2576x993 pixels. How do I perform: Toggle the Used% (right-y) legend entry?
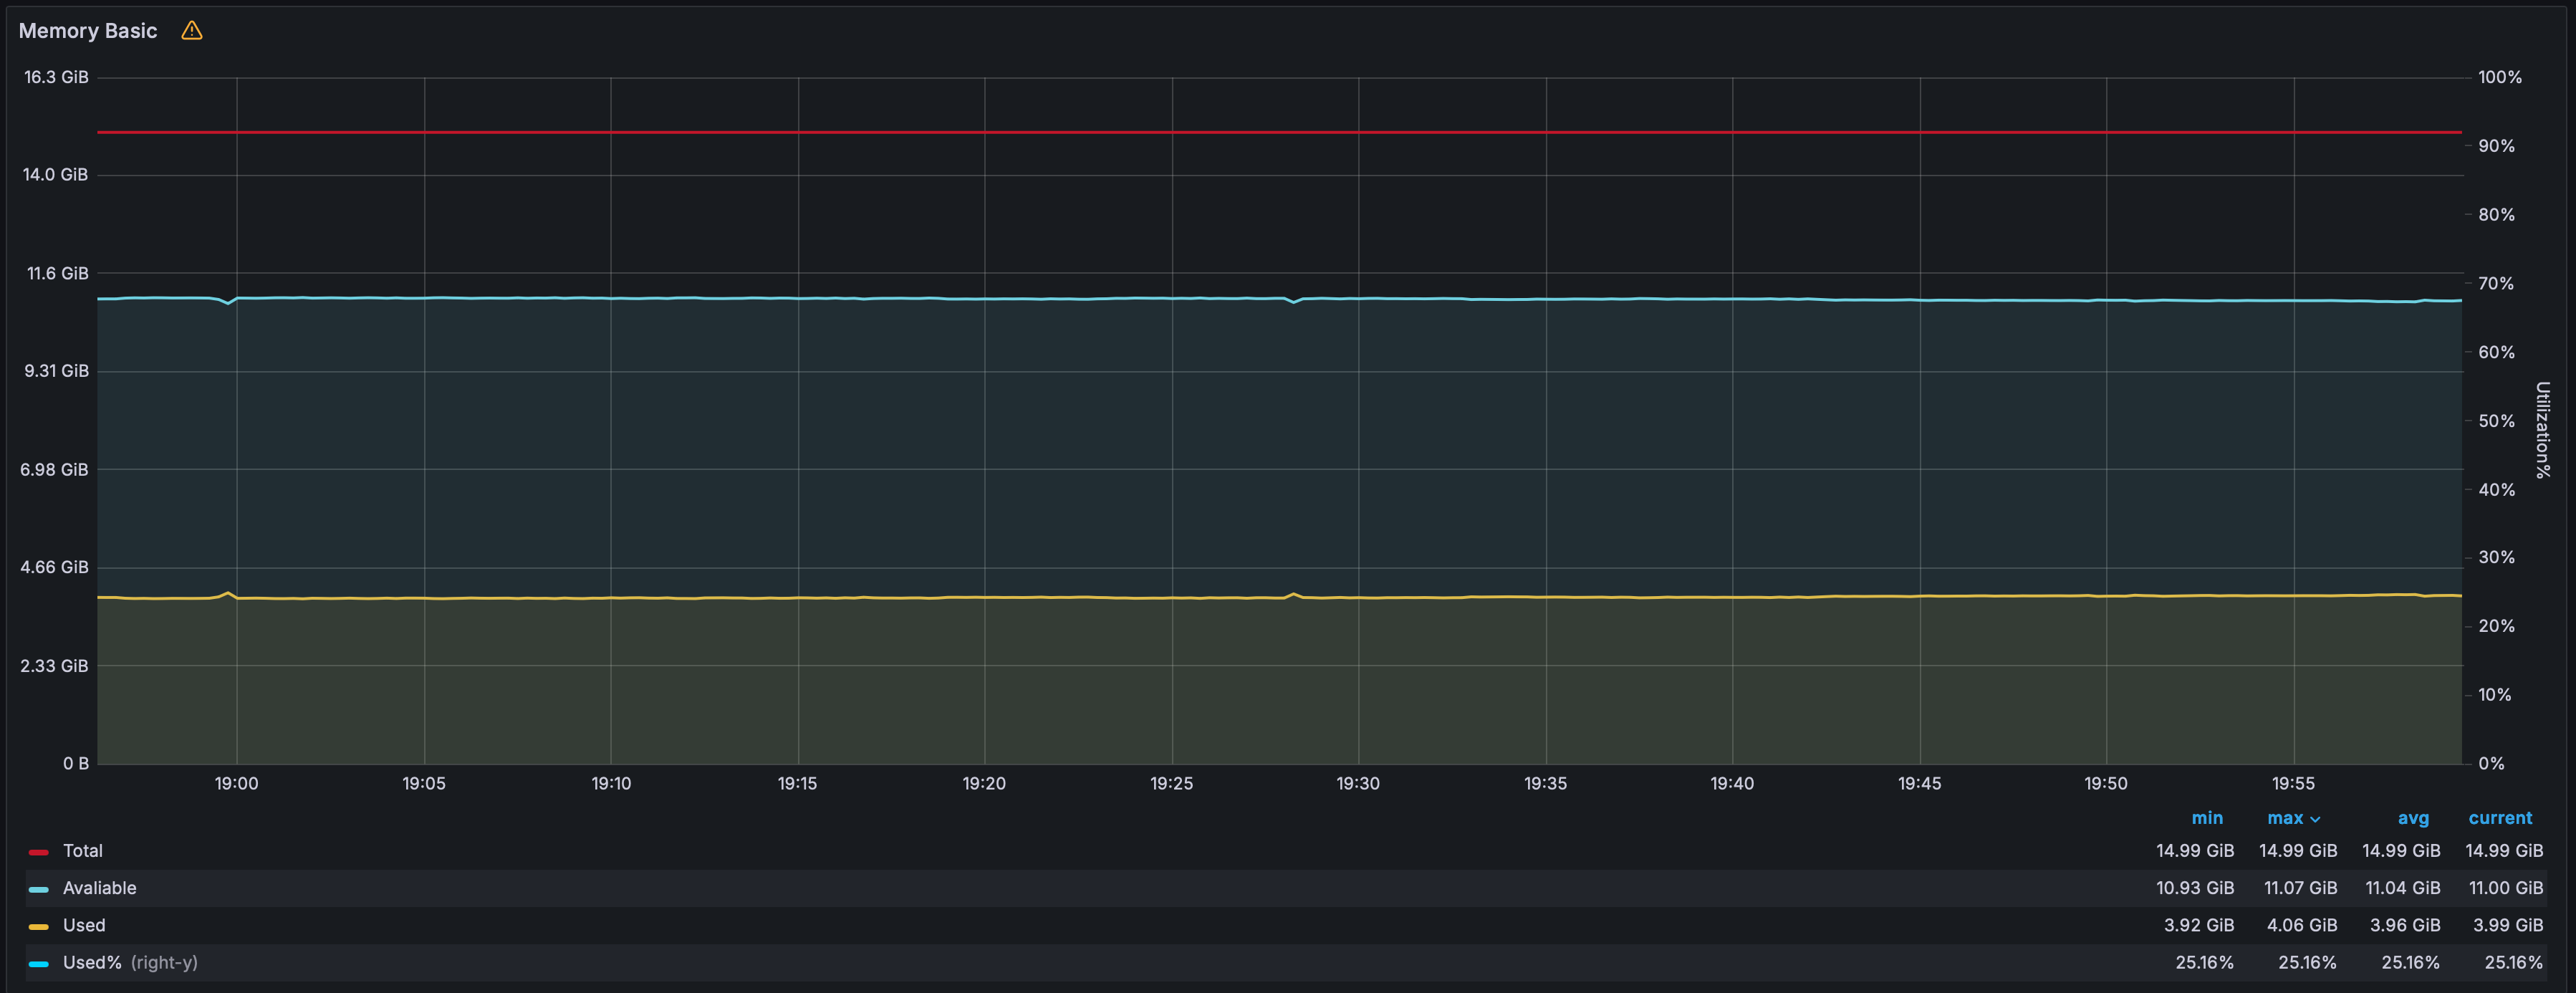(x=130, y=962)
